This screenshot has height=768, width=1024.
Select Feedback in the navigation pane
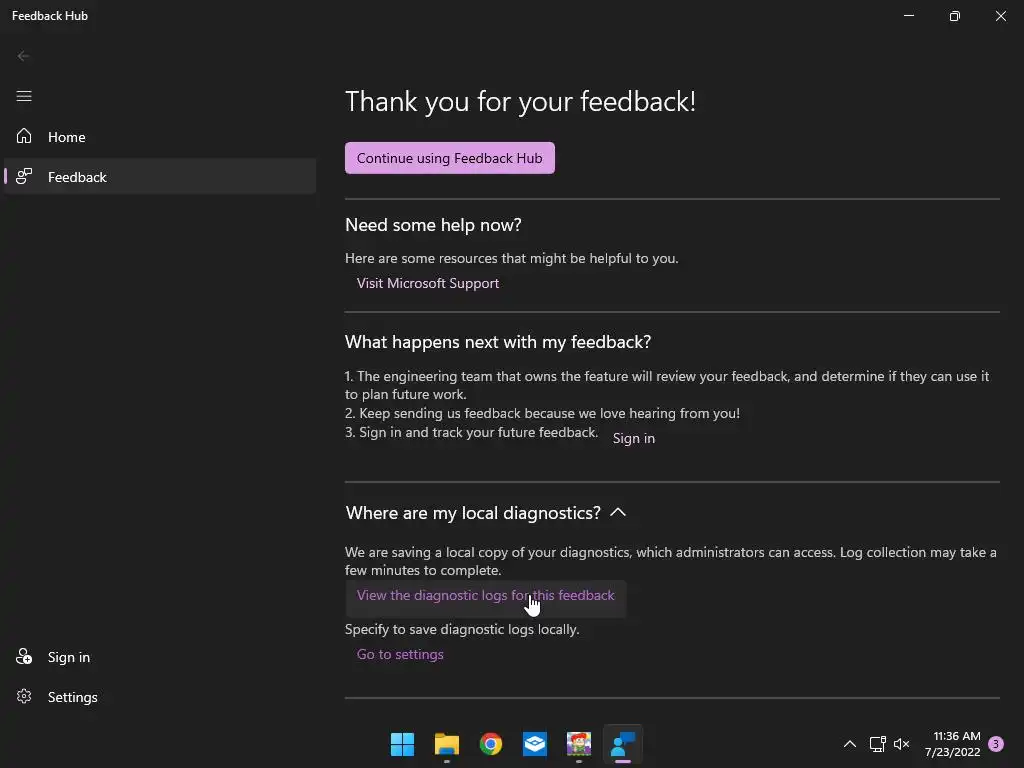click(160, 176)
